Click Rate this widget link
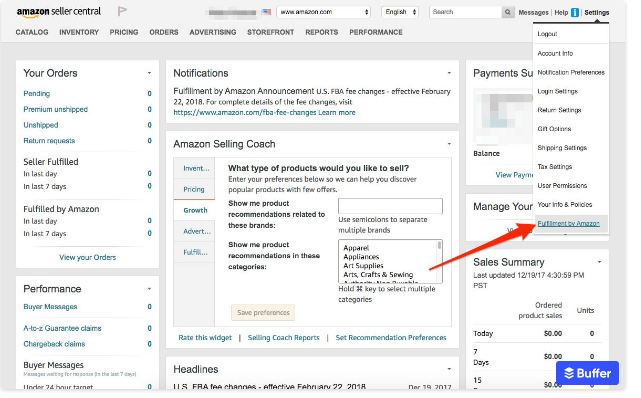 coord(205,338)
